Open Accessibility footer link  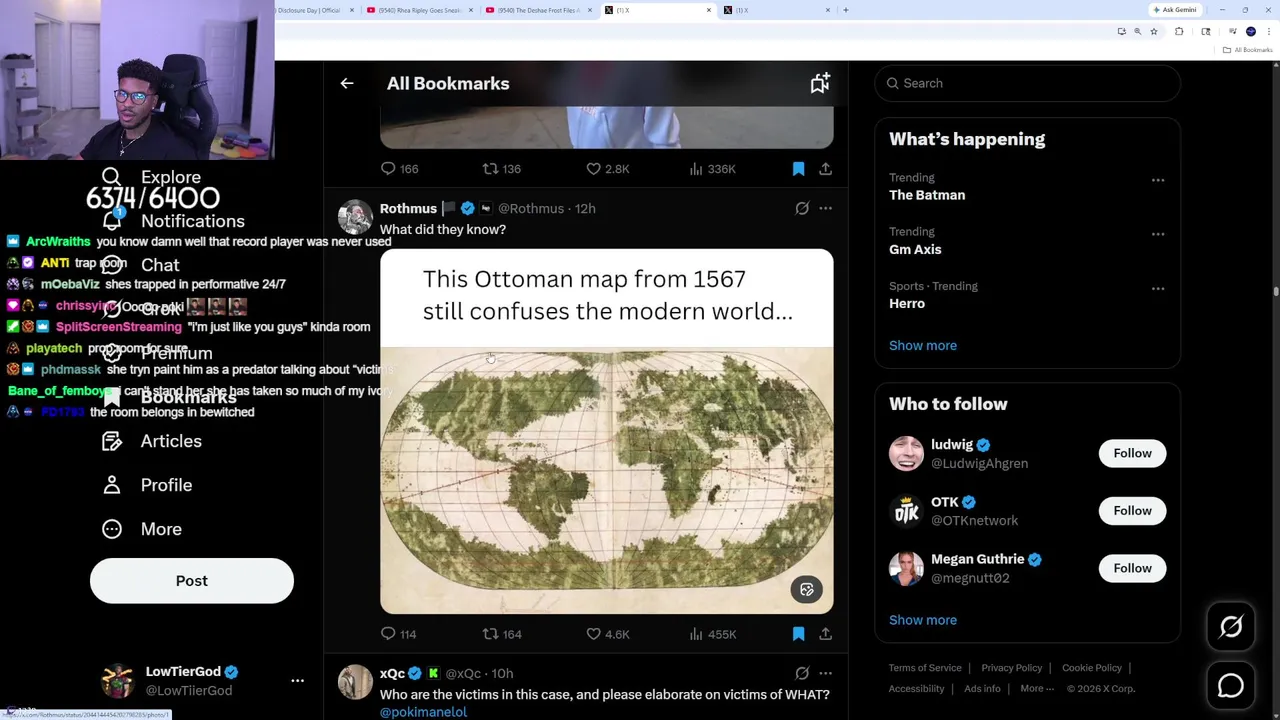[x=916, y=688]
